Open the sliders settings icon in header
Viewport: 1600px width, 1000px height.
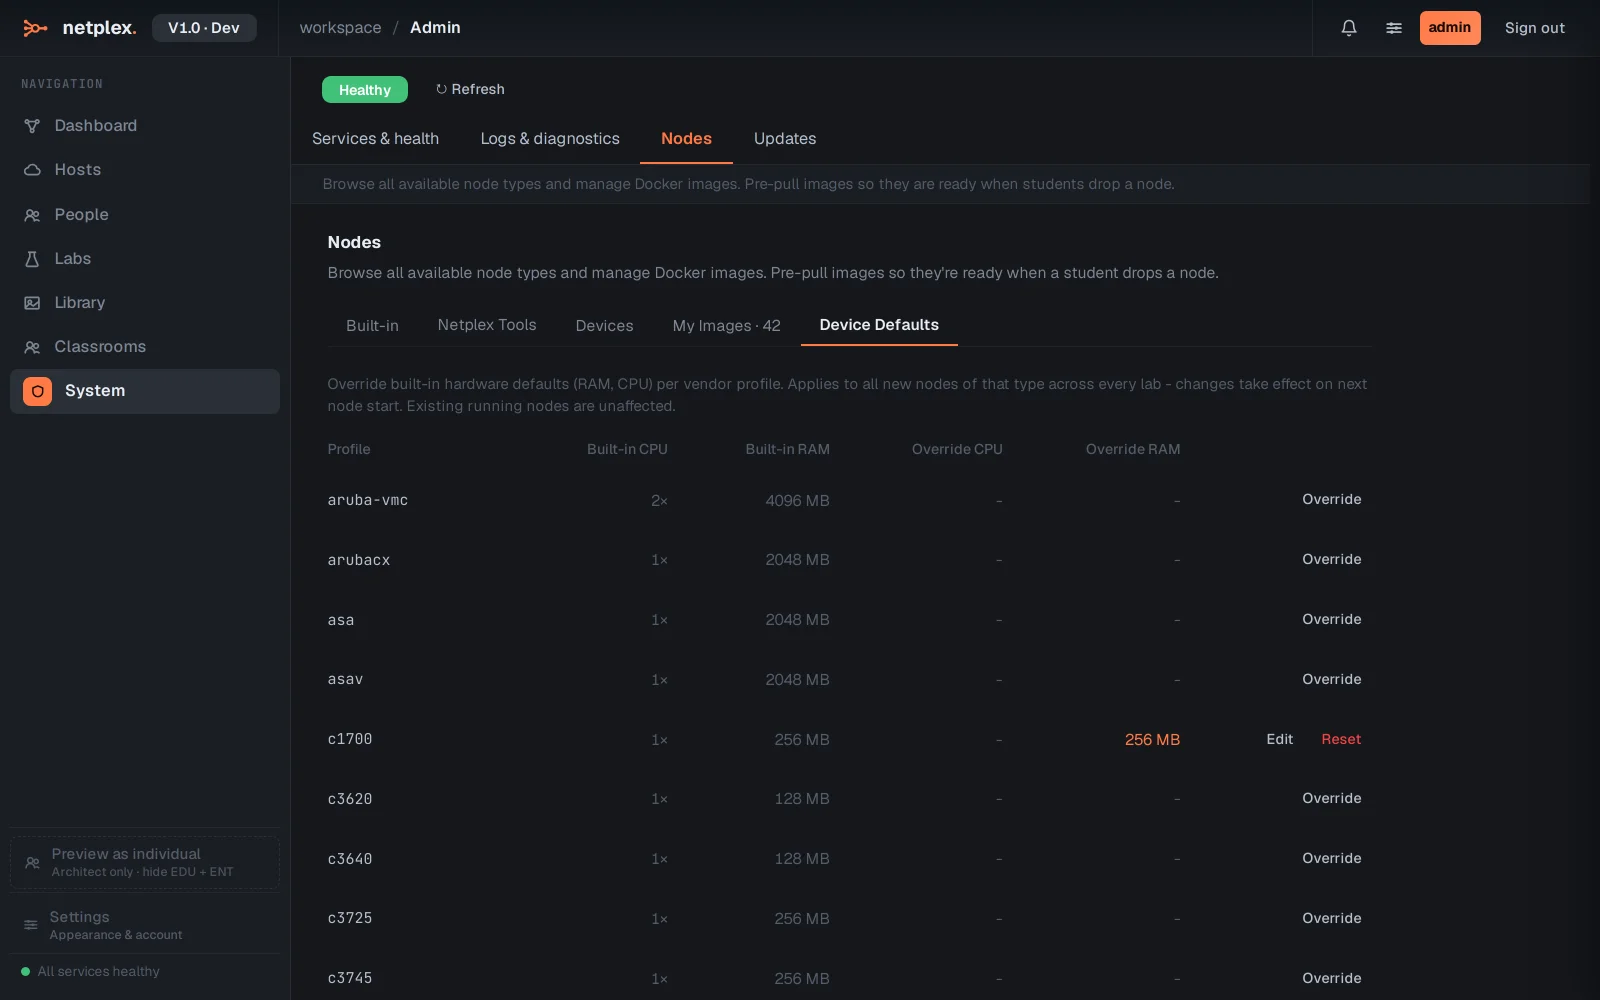pyautogui.click(x=1394, y=28)
